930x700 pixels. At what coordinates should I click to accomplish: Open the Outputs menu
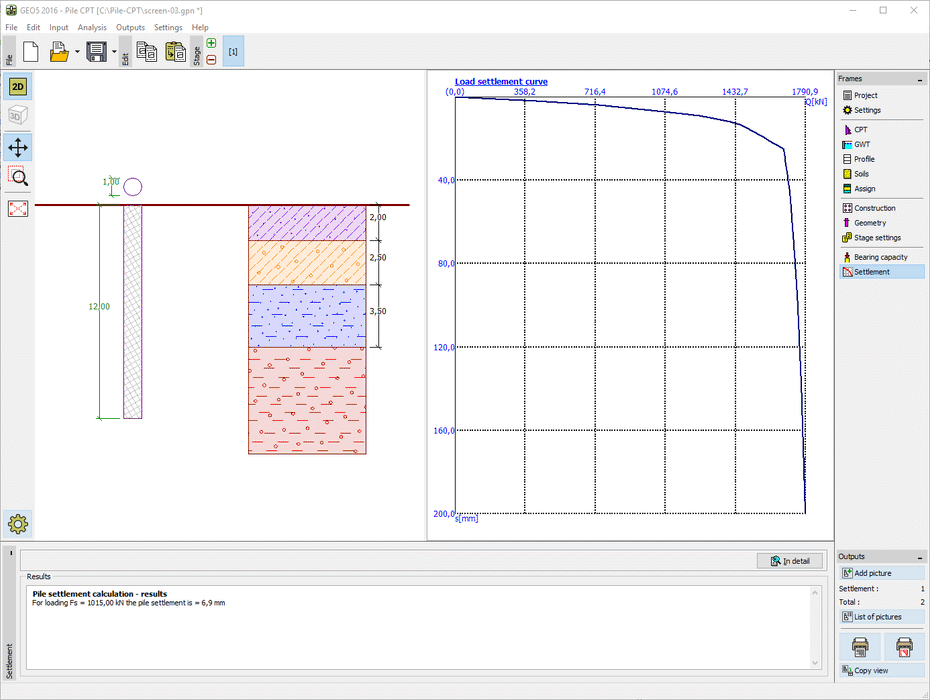[130, 27]
